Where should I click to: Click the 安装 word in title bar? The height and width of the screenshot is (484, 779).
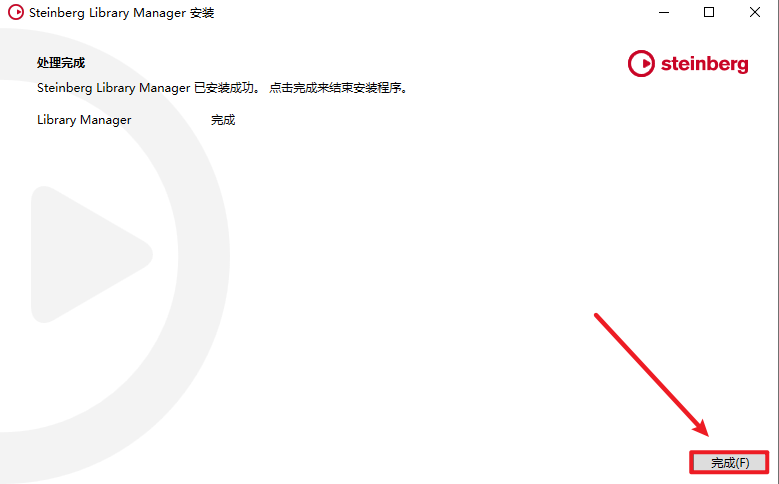202,13
